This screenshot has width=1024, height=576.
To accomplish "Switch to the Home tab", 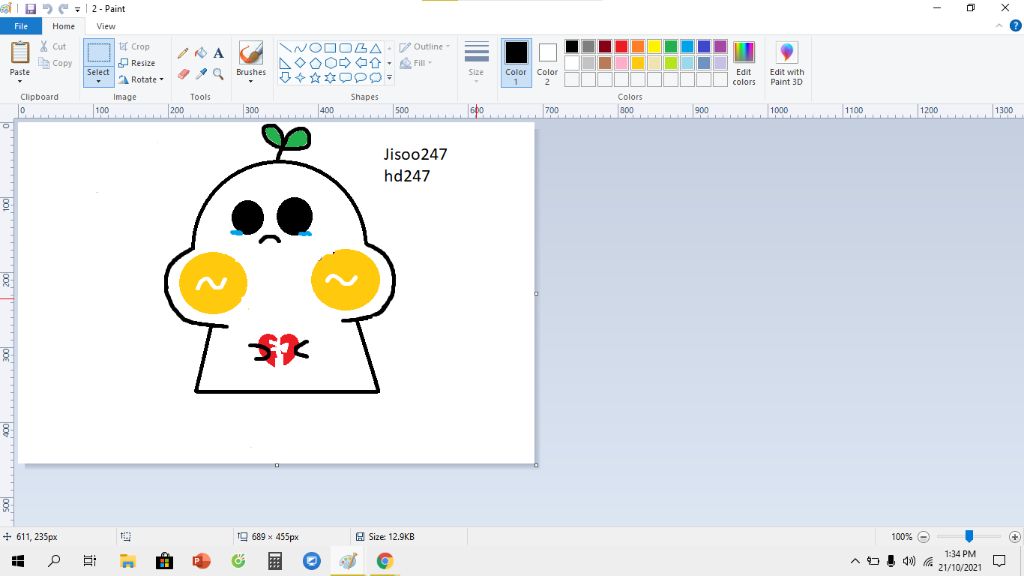I will point(63,26).
